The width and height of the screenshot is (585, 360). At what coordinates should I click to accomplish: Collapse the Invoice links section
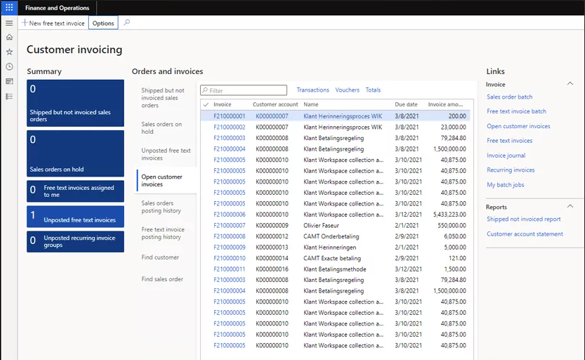pos(570,84)
